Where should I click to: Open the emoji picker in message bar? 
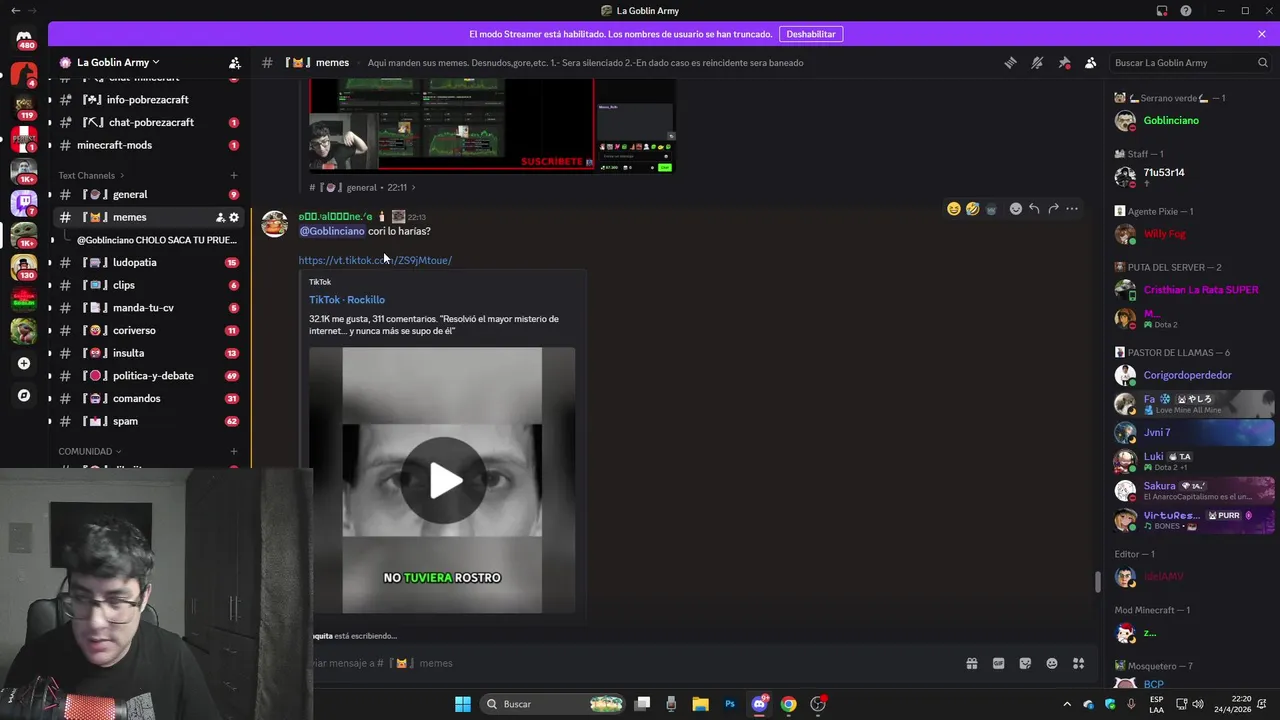tap(1052, 663)
